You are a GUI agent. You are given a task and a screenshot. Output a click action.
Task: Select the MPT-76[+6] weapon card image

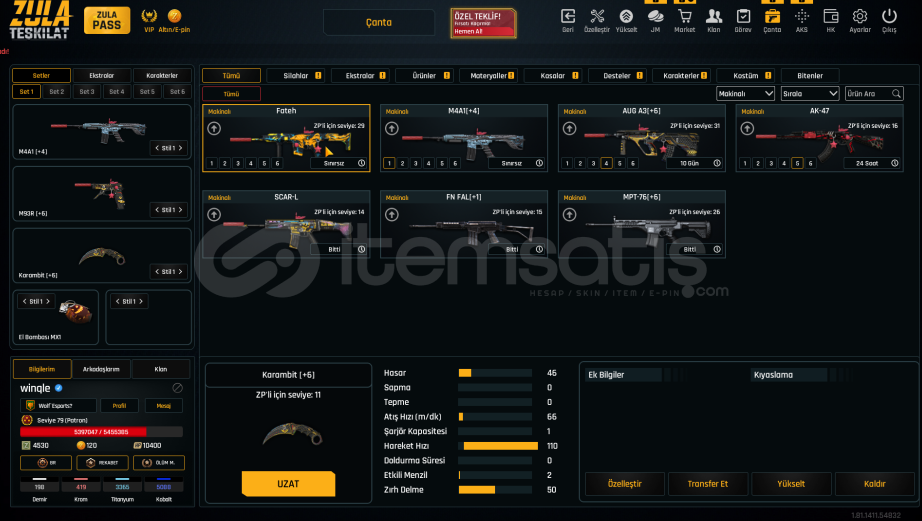coord(649,231)
